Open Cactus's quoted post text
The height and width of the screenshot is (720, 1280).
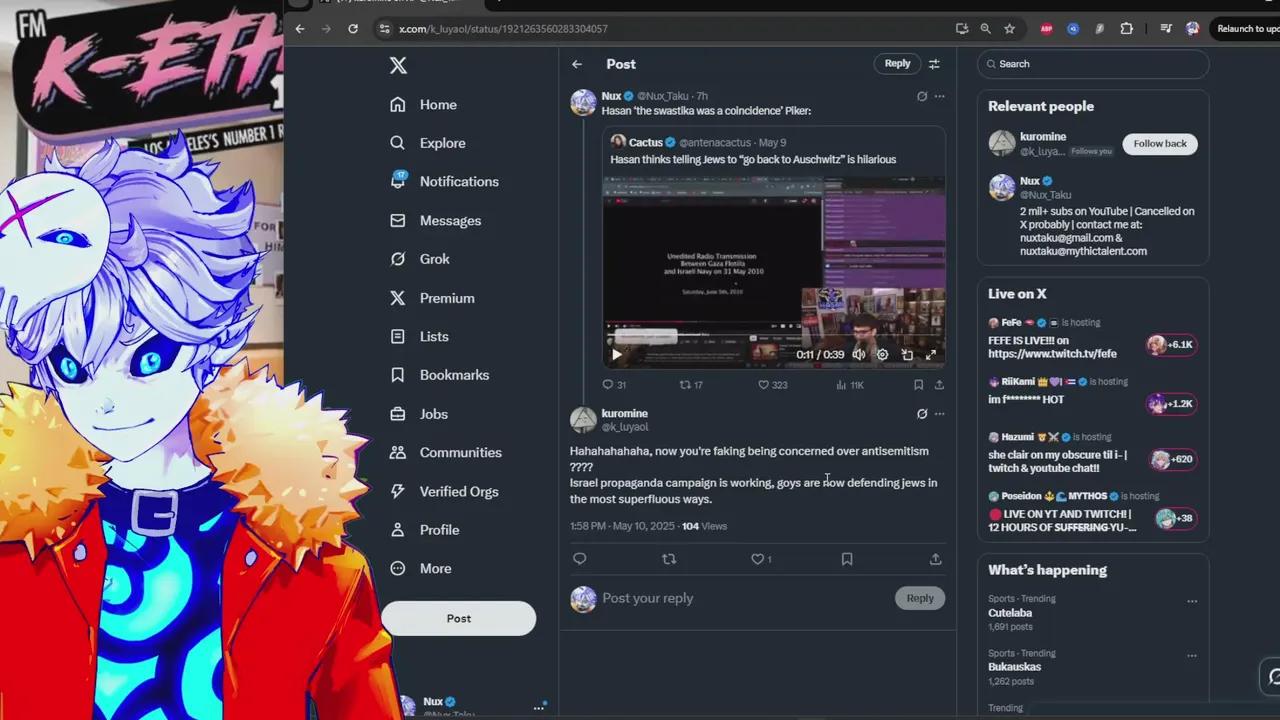[x=753, y=159]
